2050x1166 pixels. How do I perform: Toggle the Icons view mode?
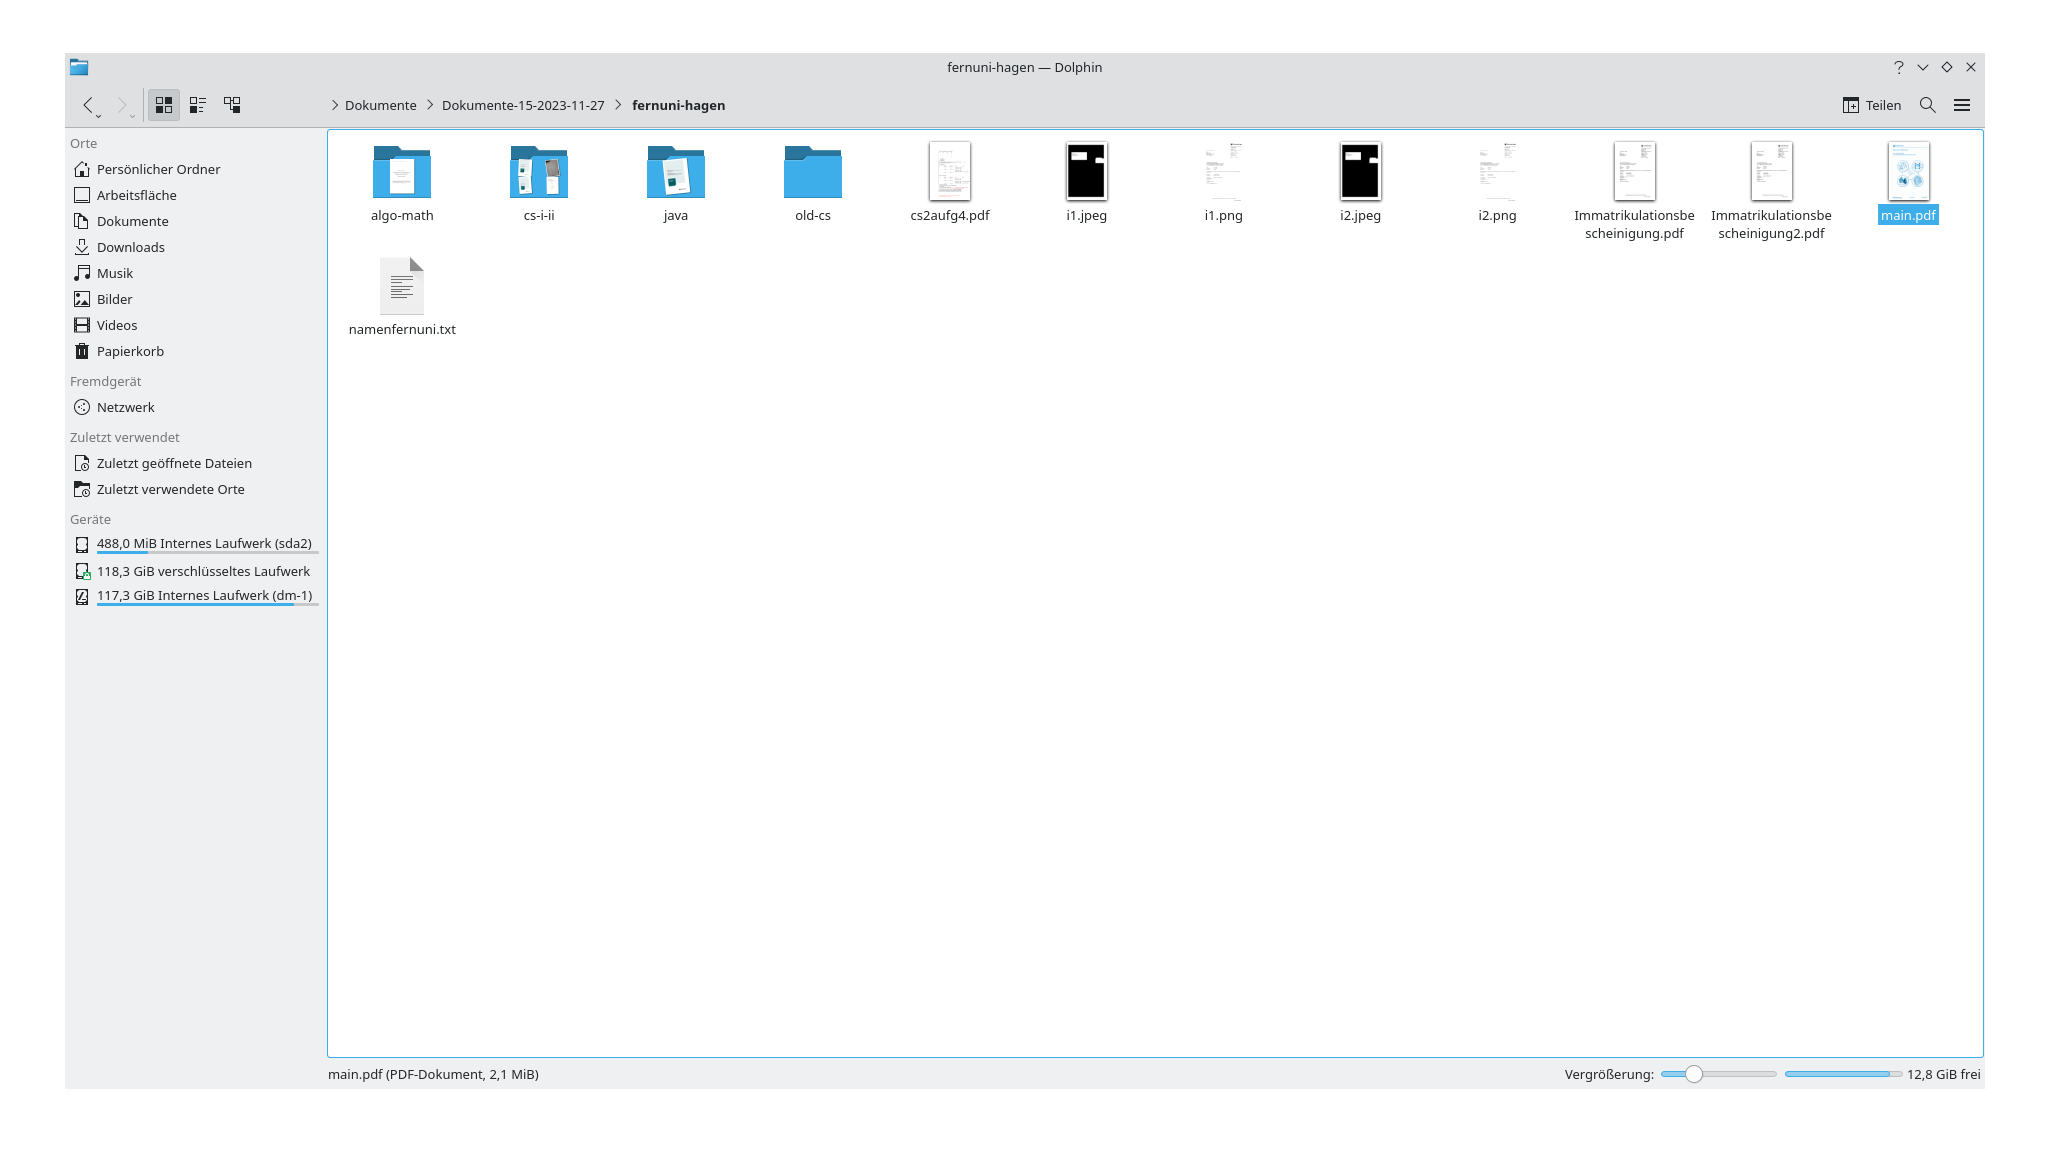tap(164, 104)
